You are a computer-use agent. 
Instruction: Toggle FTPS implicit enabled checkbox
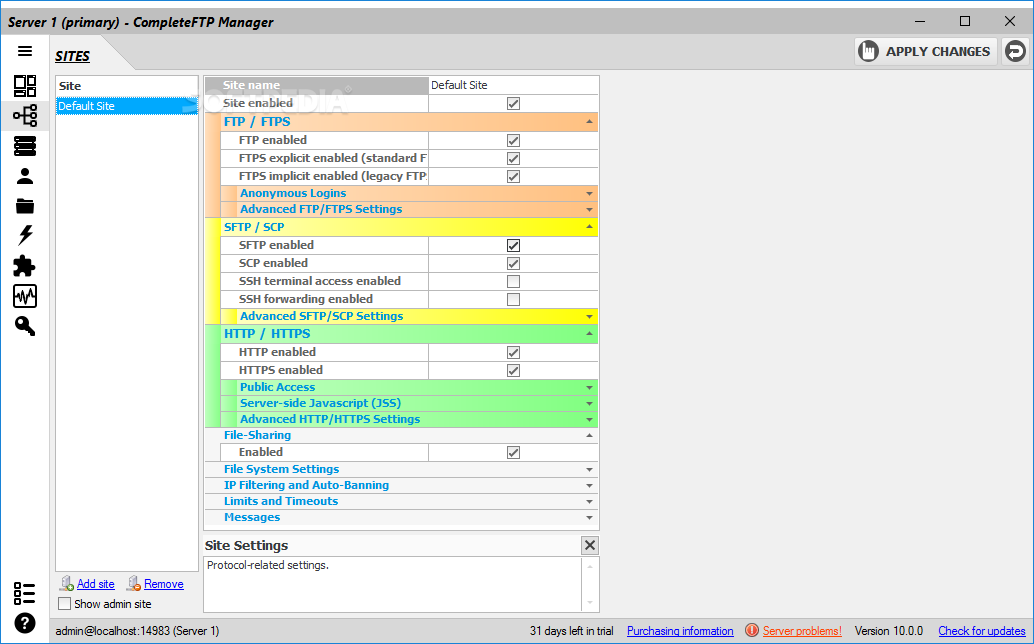click(513, 176)
